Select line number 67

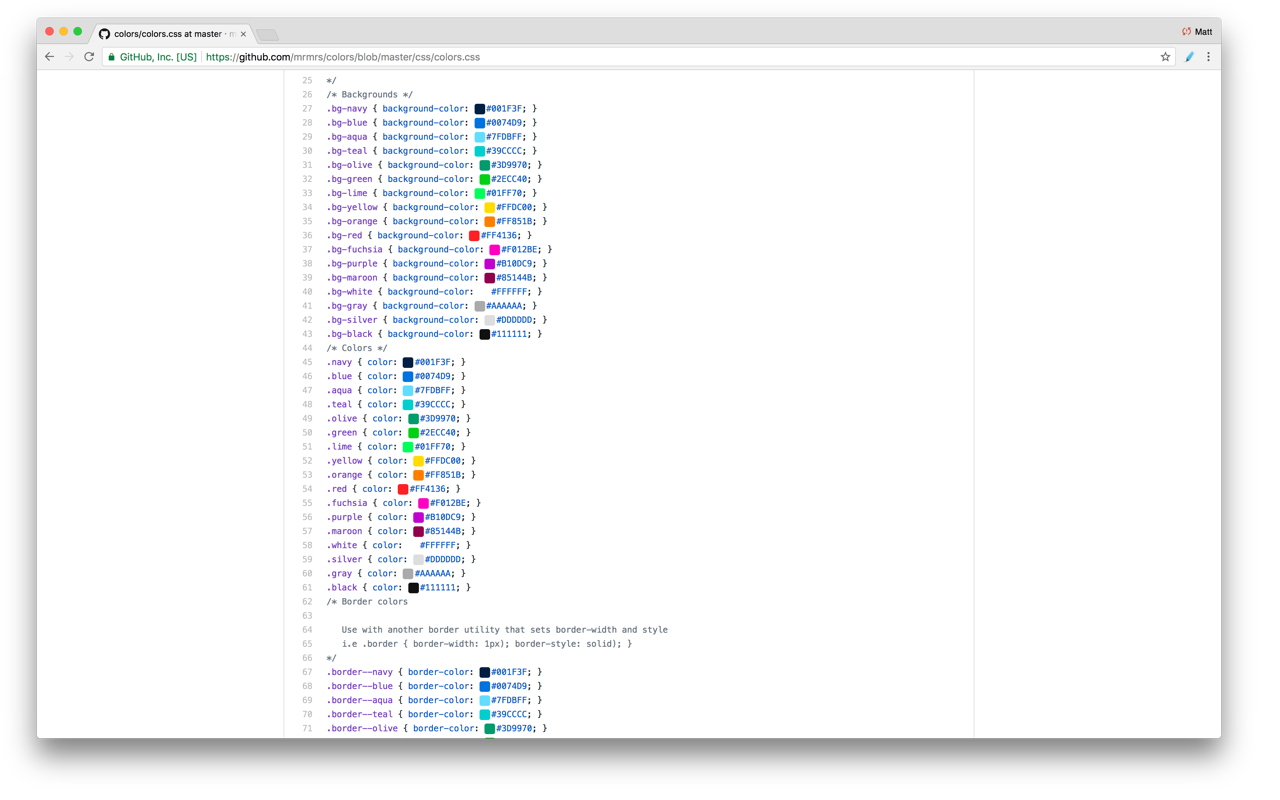pos(307,671)
